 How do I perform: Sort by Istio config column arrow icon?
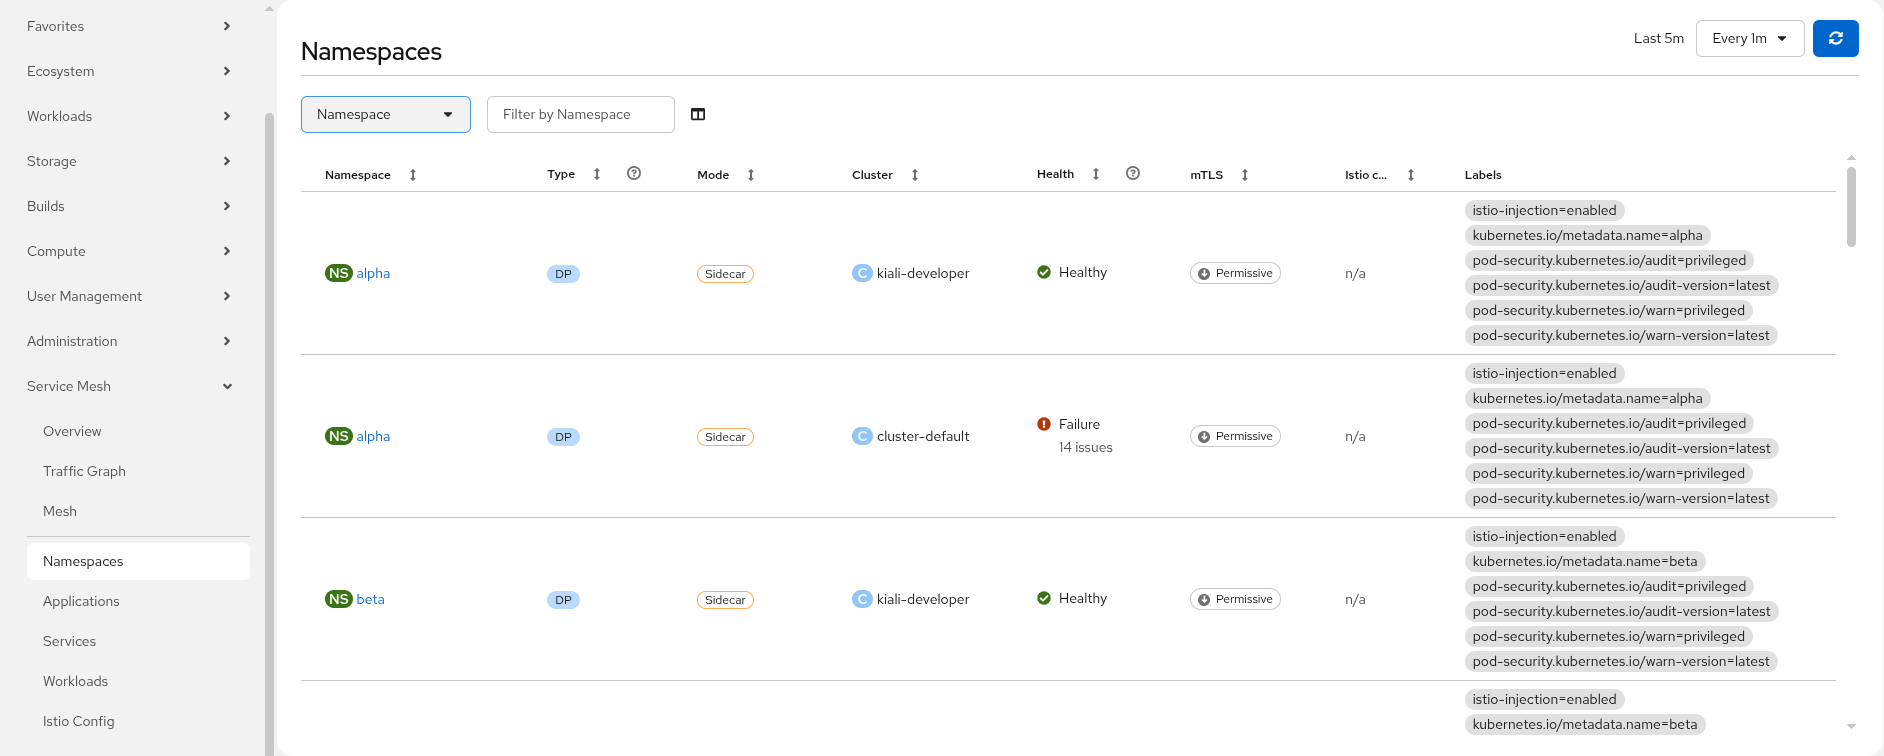tap(1411, 175)
